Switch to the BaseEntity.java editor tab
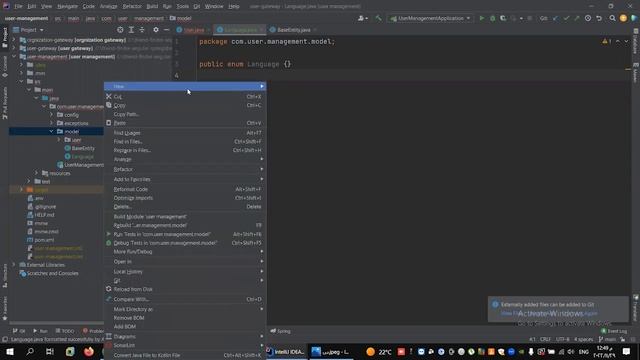Viewport: 640px width, 360px height. pyautogui.click(x=293, y=30)
